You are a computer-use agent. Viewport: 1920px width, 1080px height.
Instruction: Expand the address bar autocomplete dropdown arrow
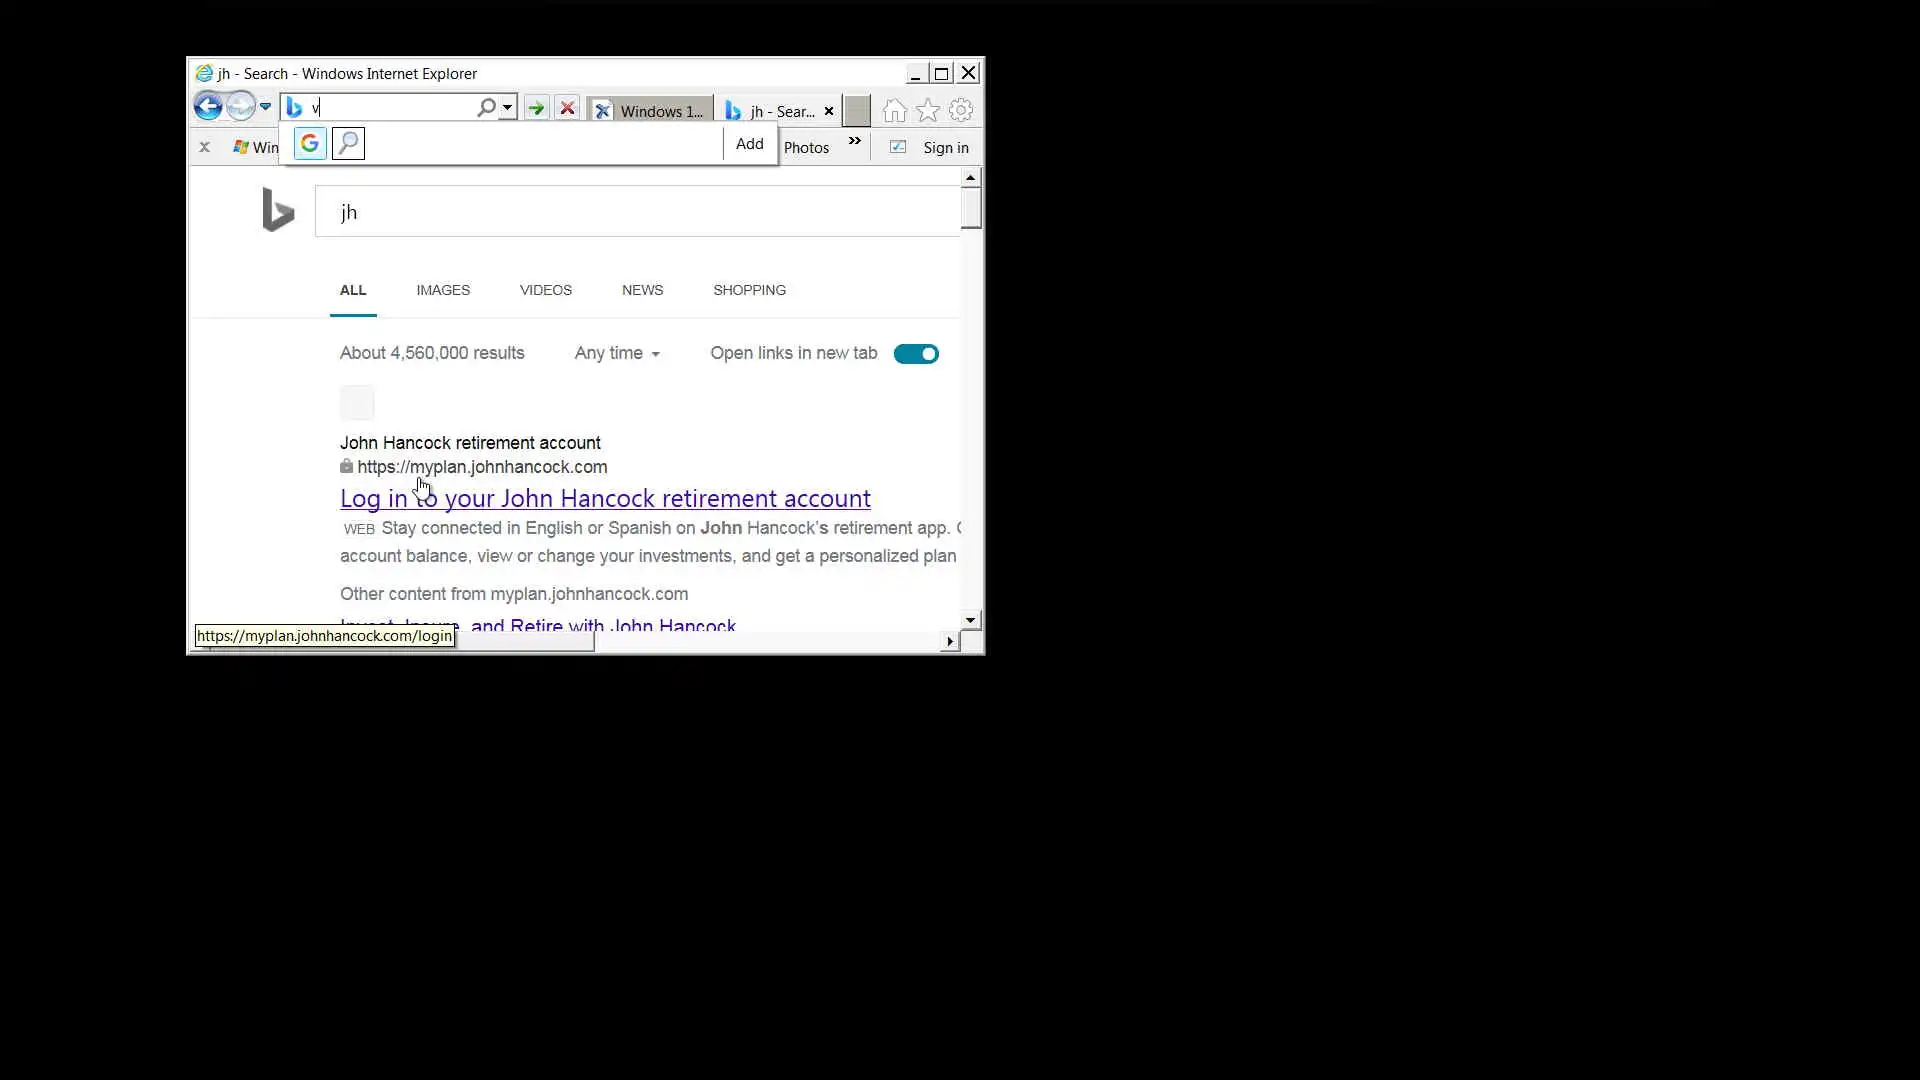pos(508,108)
